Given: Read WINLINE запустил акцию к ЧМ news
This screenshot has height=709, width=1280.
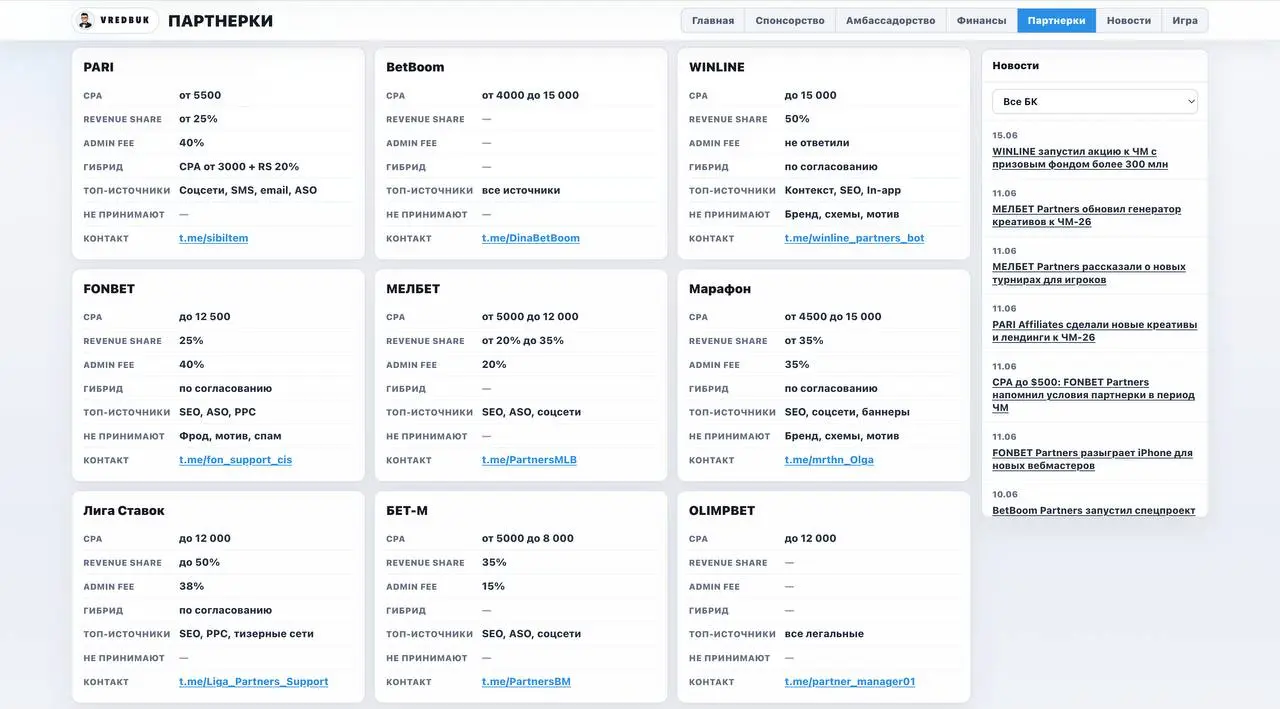Looking at the screenshot, I should (1080, 158).
